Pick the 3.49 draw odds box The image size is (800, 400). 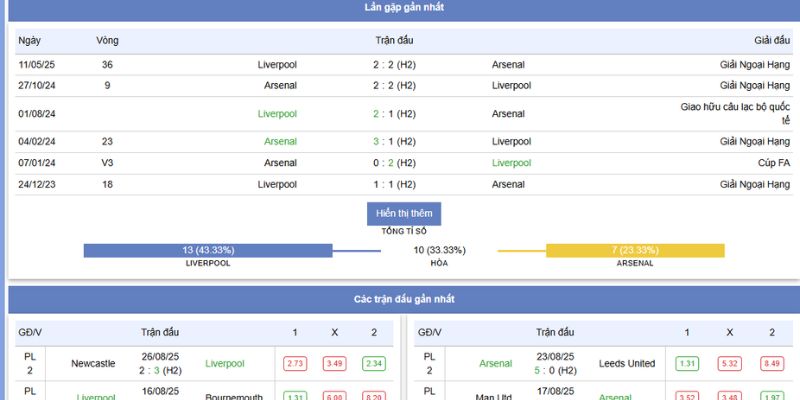pos(333,364)
